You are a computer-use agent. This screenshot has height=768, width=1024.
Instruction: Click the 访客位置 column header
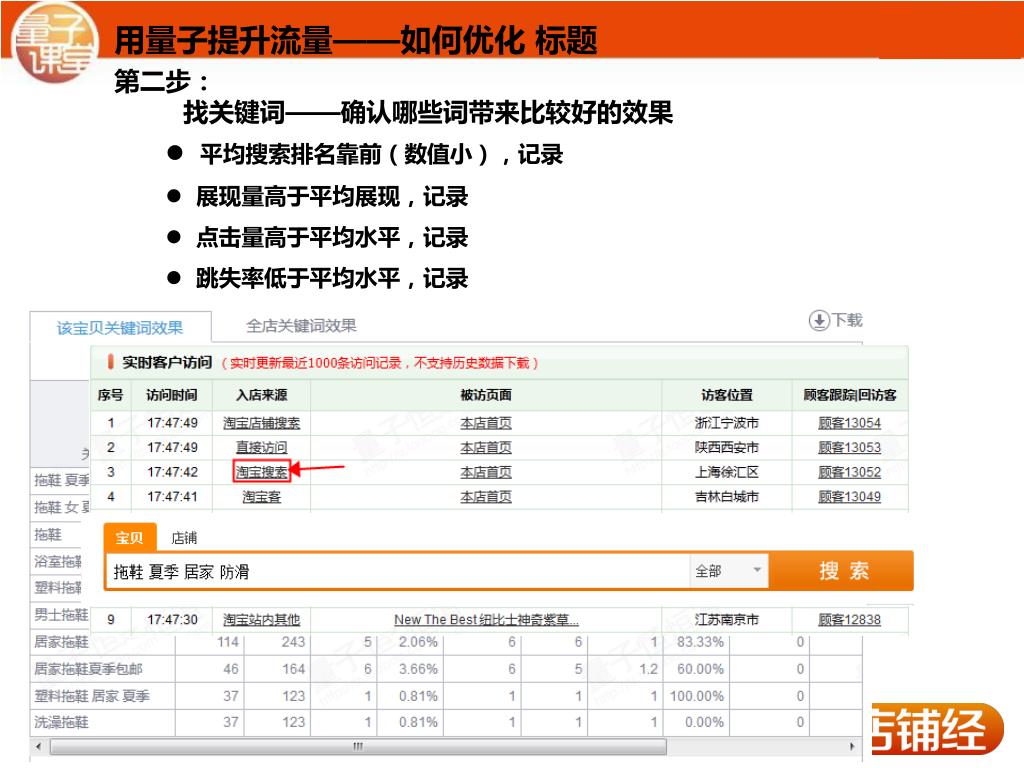click(727, 395)
